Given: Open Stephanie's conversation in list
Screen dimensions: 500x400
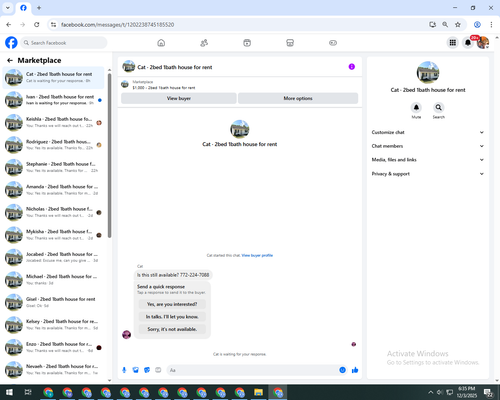Looking at the screenshot, I should 53,167.
